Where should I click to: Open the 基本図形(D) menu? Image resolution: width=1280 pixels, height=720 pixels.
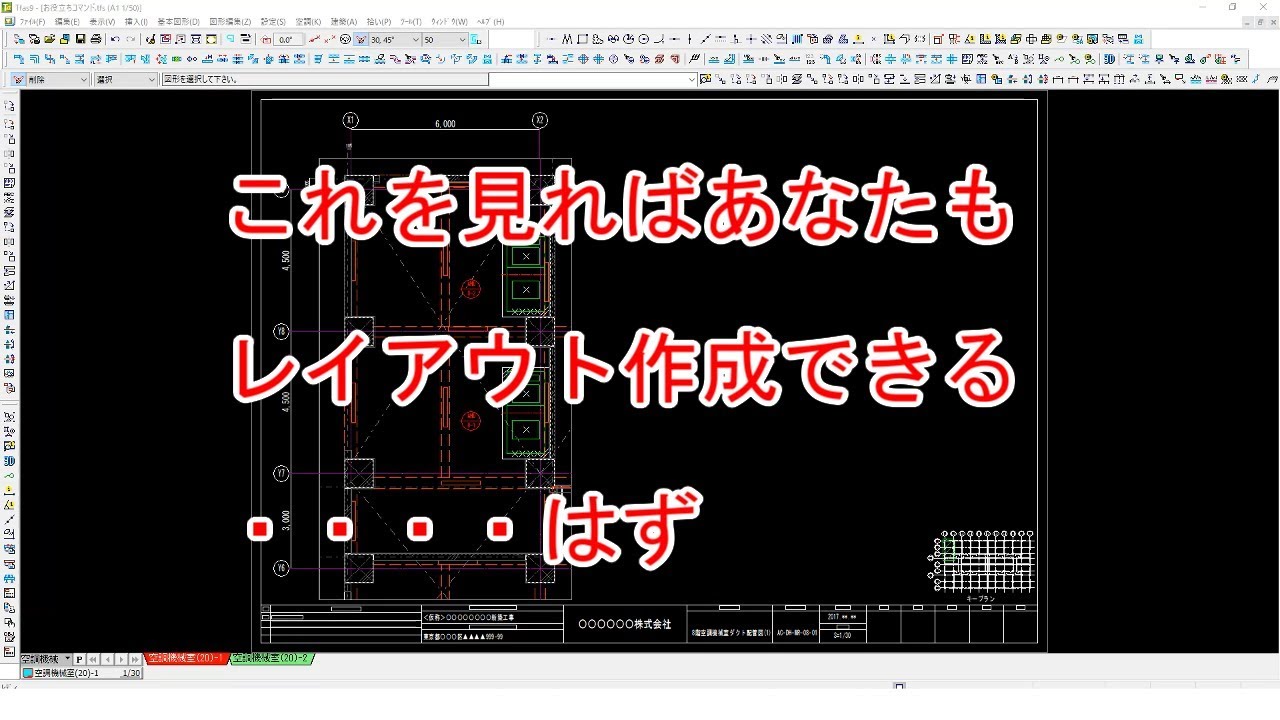coord(178,21)
